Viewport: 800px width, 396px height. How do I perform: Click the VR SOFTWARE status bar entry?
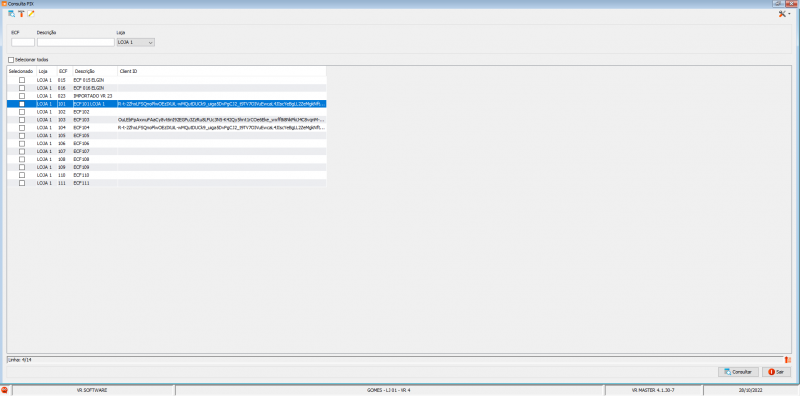[x=93, y=390]
